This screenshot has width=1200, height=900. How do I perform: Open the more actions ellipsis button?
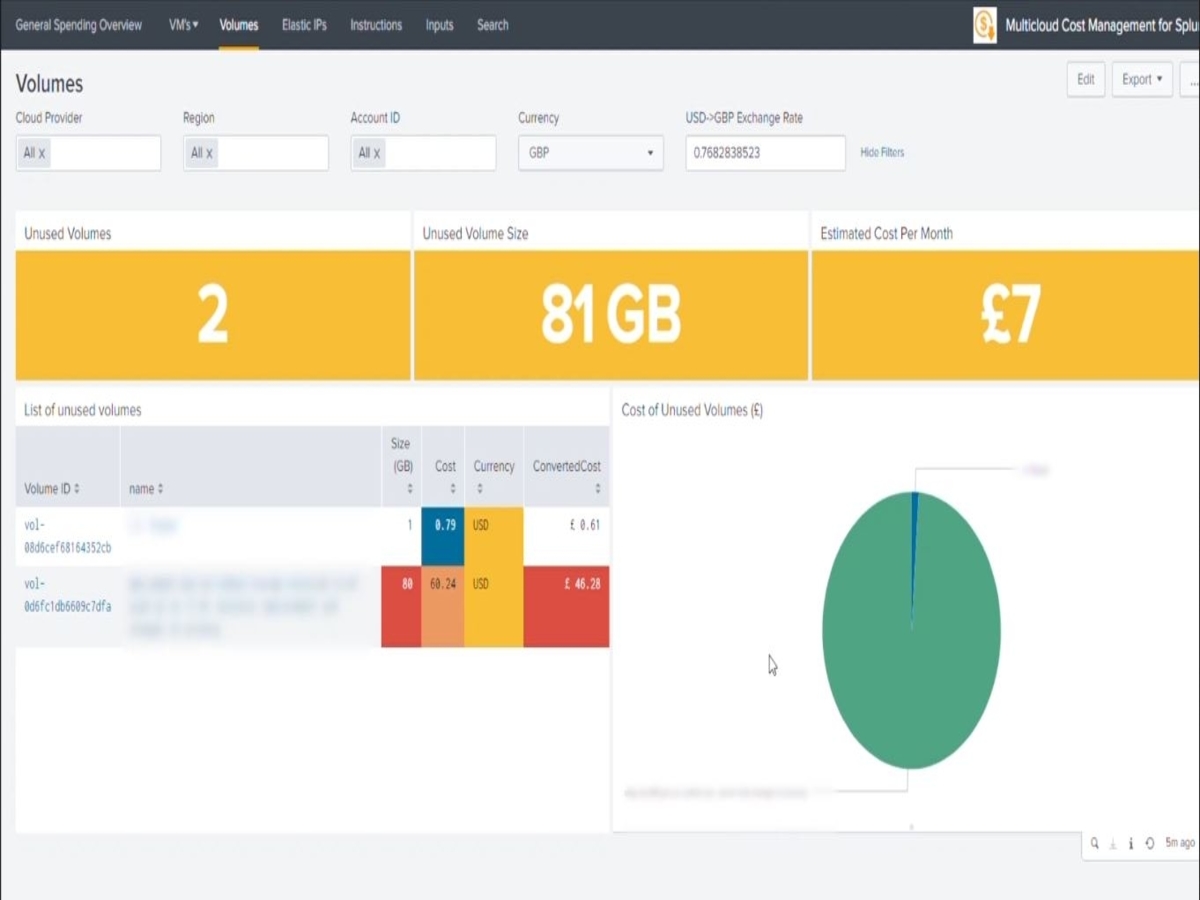(x=1191, y=79)
